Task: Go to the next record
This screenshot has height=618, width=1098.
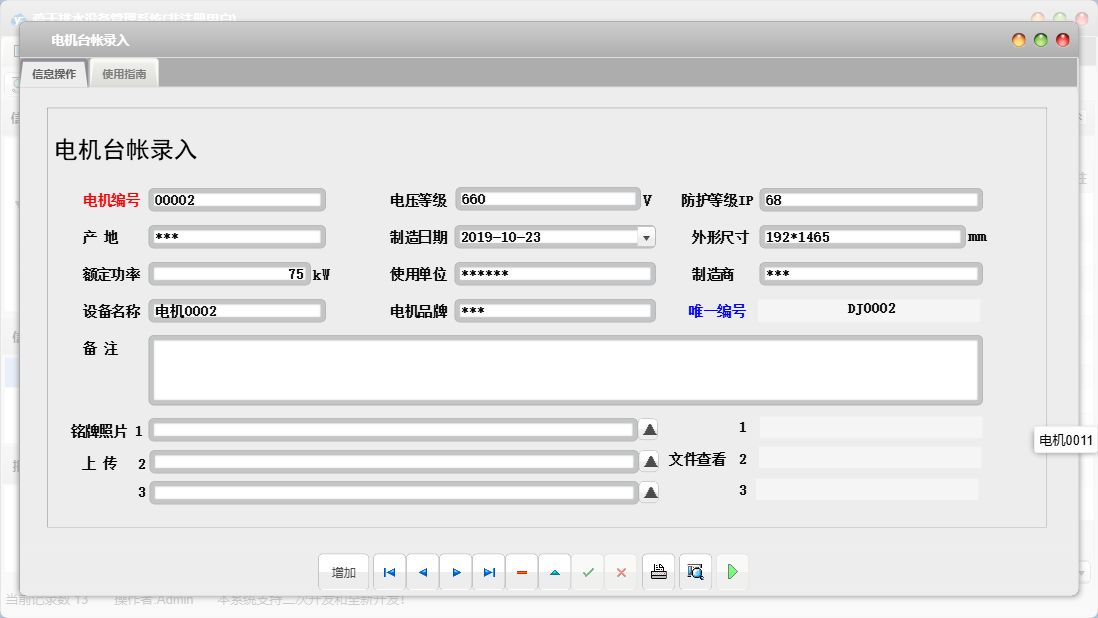Action: (x=456, y=572)
